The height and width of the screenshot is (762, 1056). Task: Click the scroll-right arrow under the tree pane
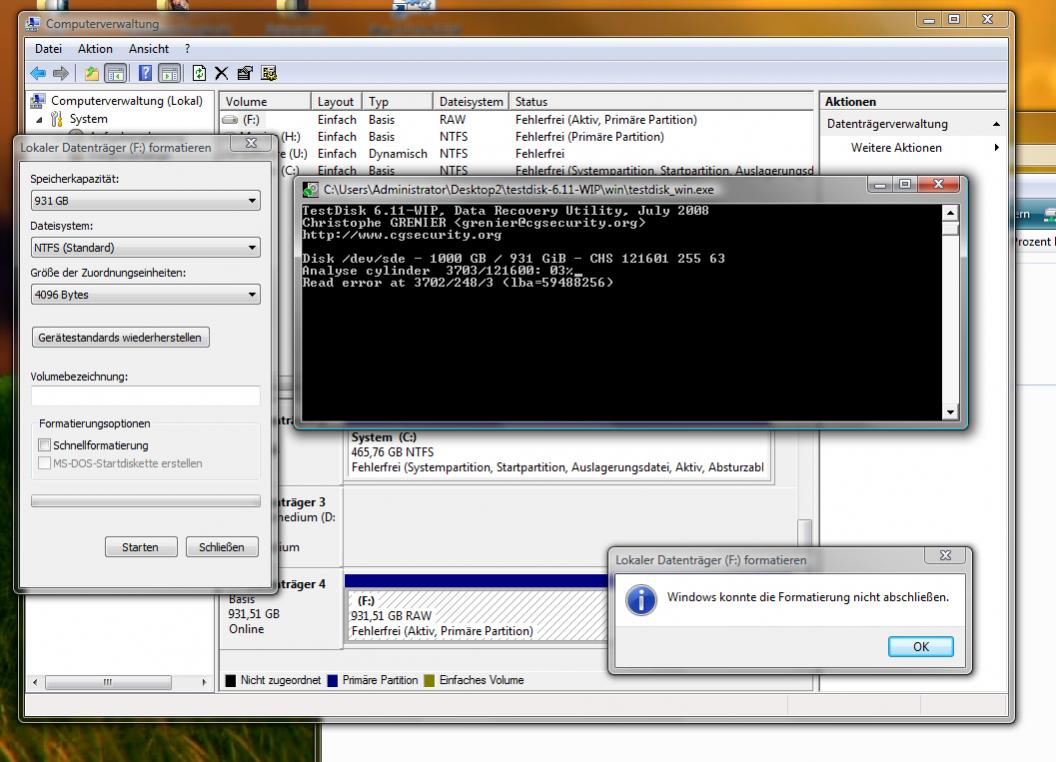(x=204, y=682)
